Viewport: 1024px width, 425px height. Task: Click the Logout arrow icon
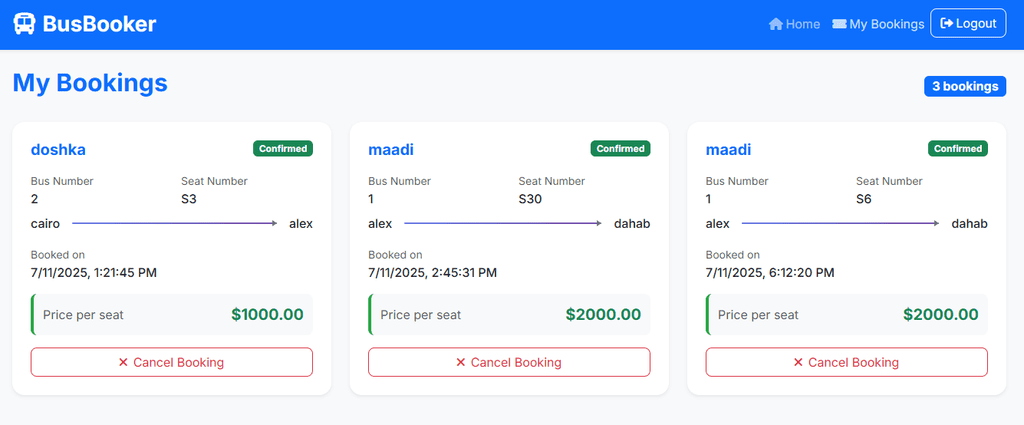[947, 24]
